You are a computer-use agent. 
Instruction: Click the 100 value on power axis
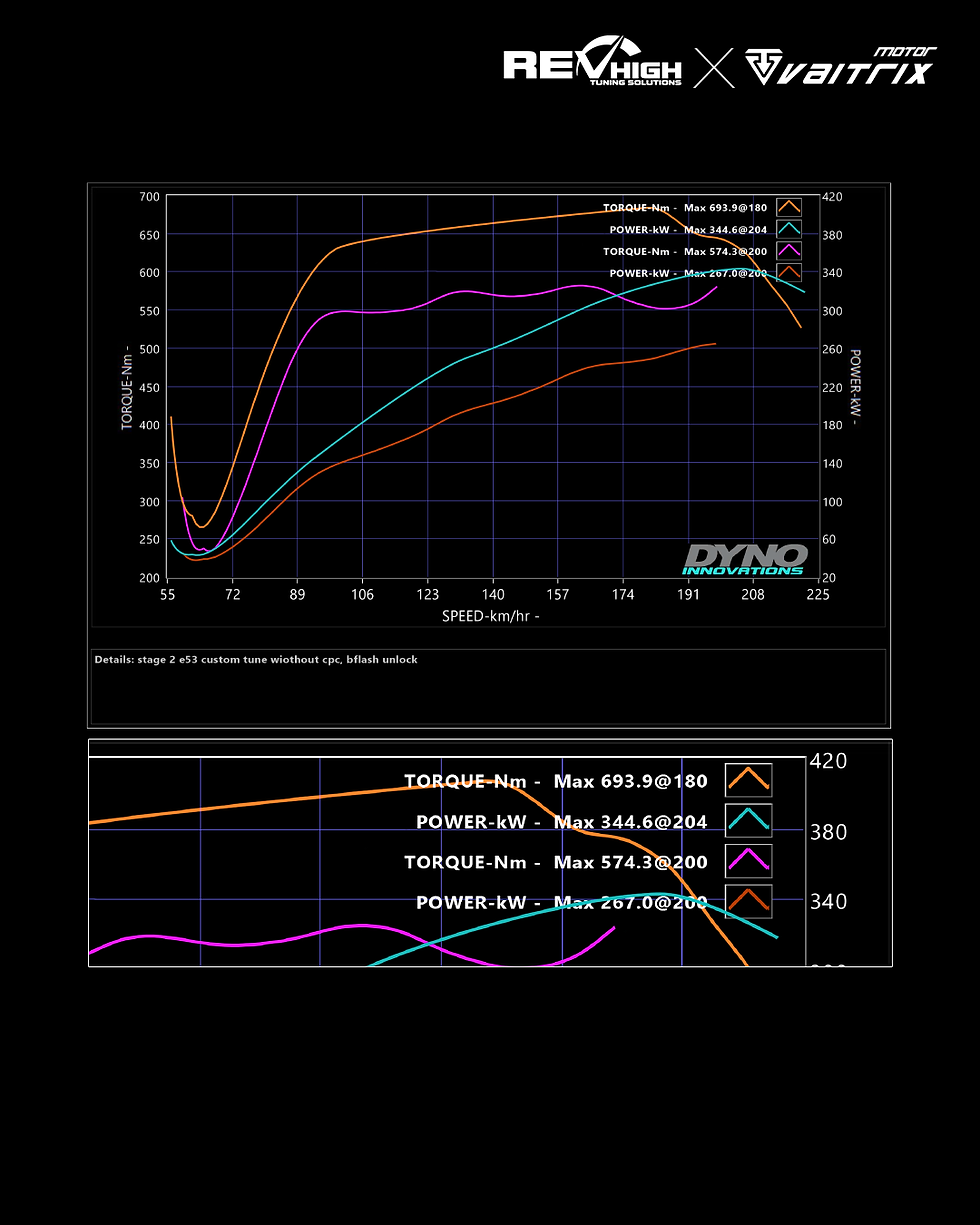click(x=833, y=502)
